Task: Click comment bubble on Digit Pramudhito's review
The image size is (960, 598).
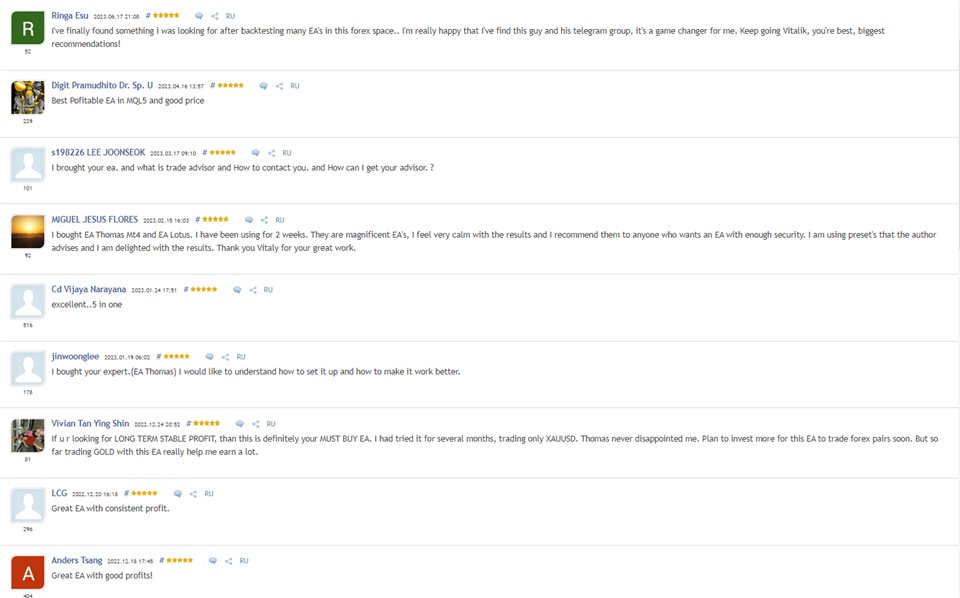Action: click(x=263, y=86)
